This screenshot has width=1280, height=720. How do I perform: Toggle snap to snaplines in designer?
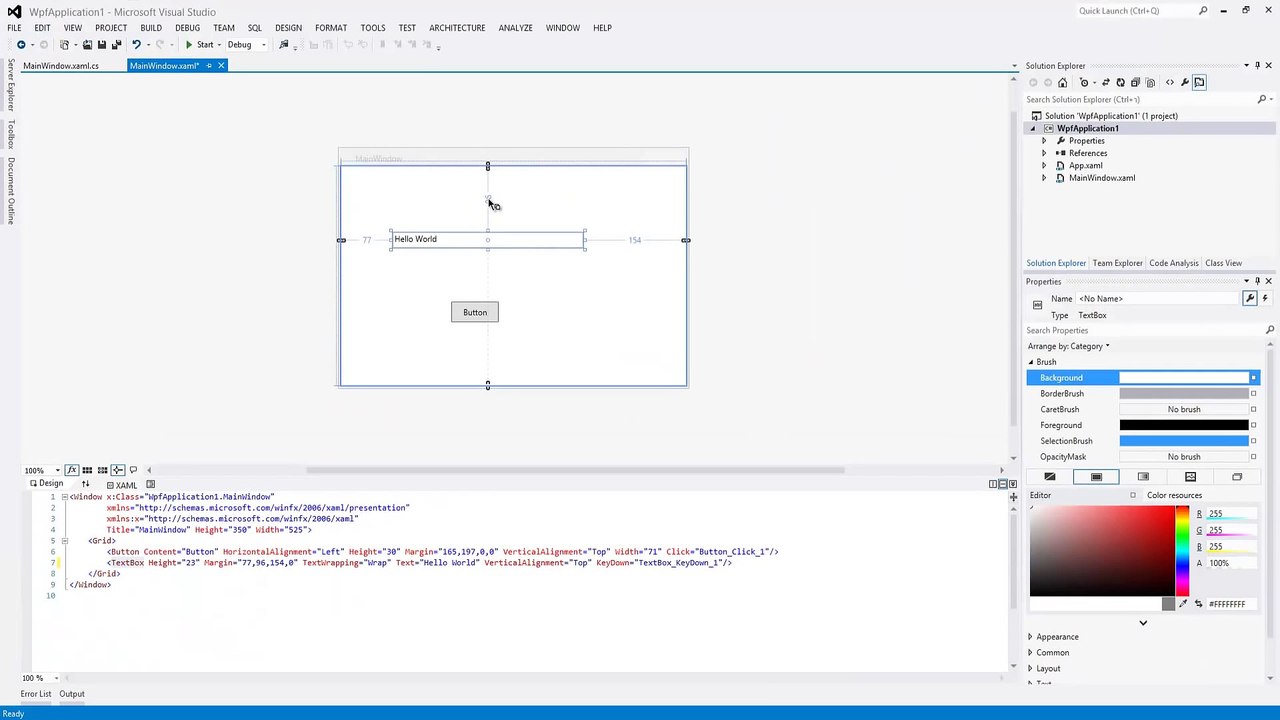117,470
